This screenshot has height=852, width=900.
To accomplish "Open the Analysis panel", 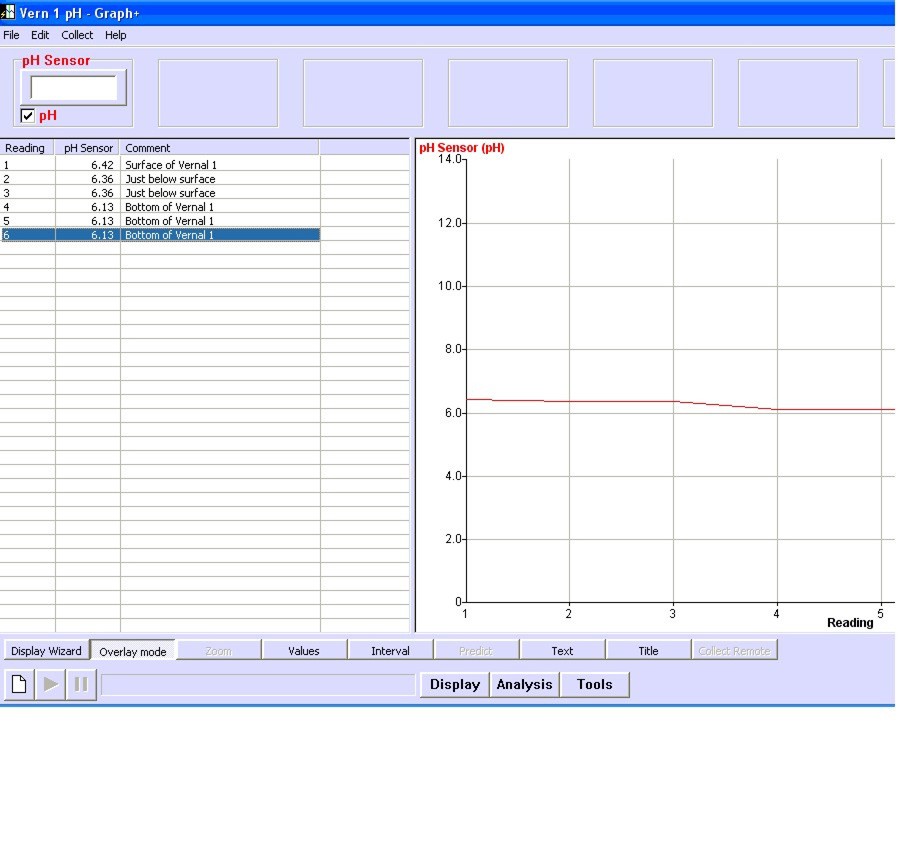I will click(x=524, y=684).
